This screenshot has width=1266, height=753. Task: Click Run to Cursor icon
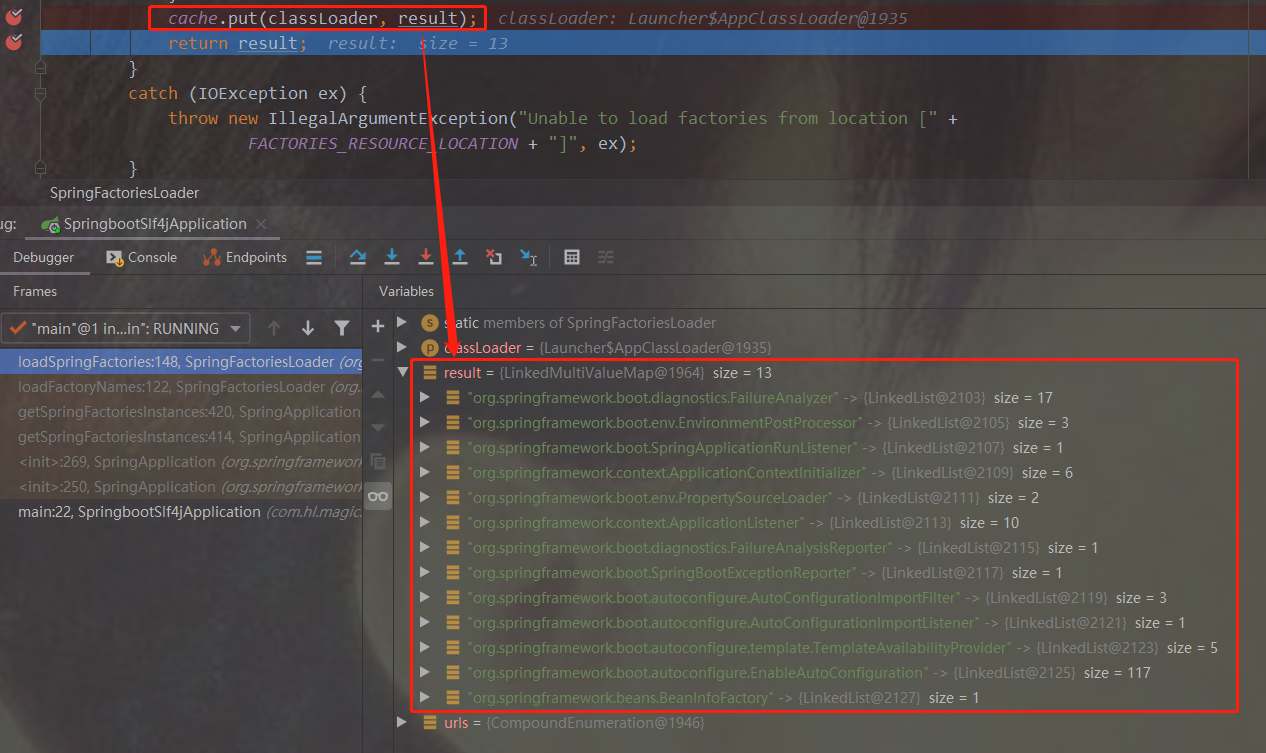coord(529,257)
